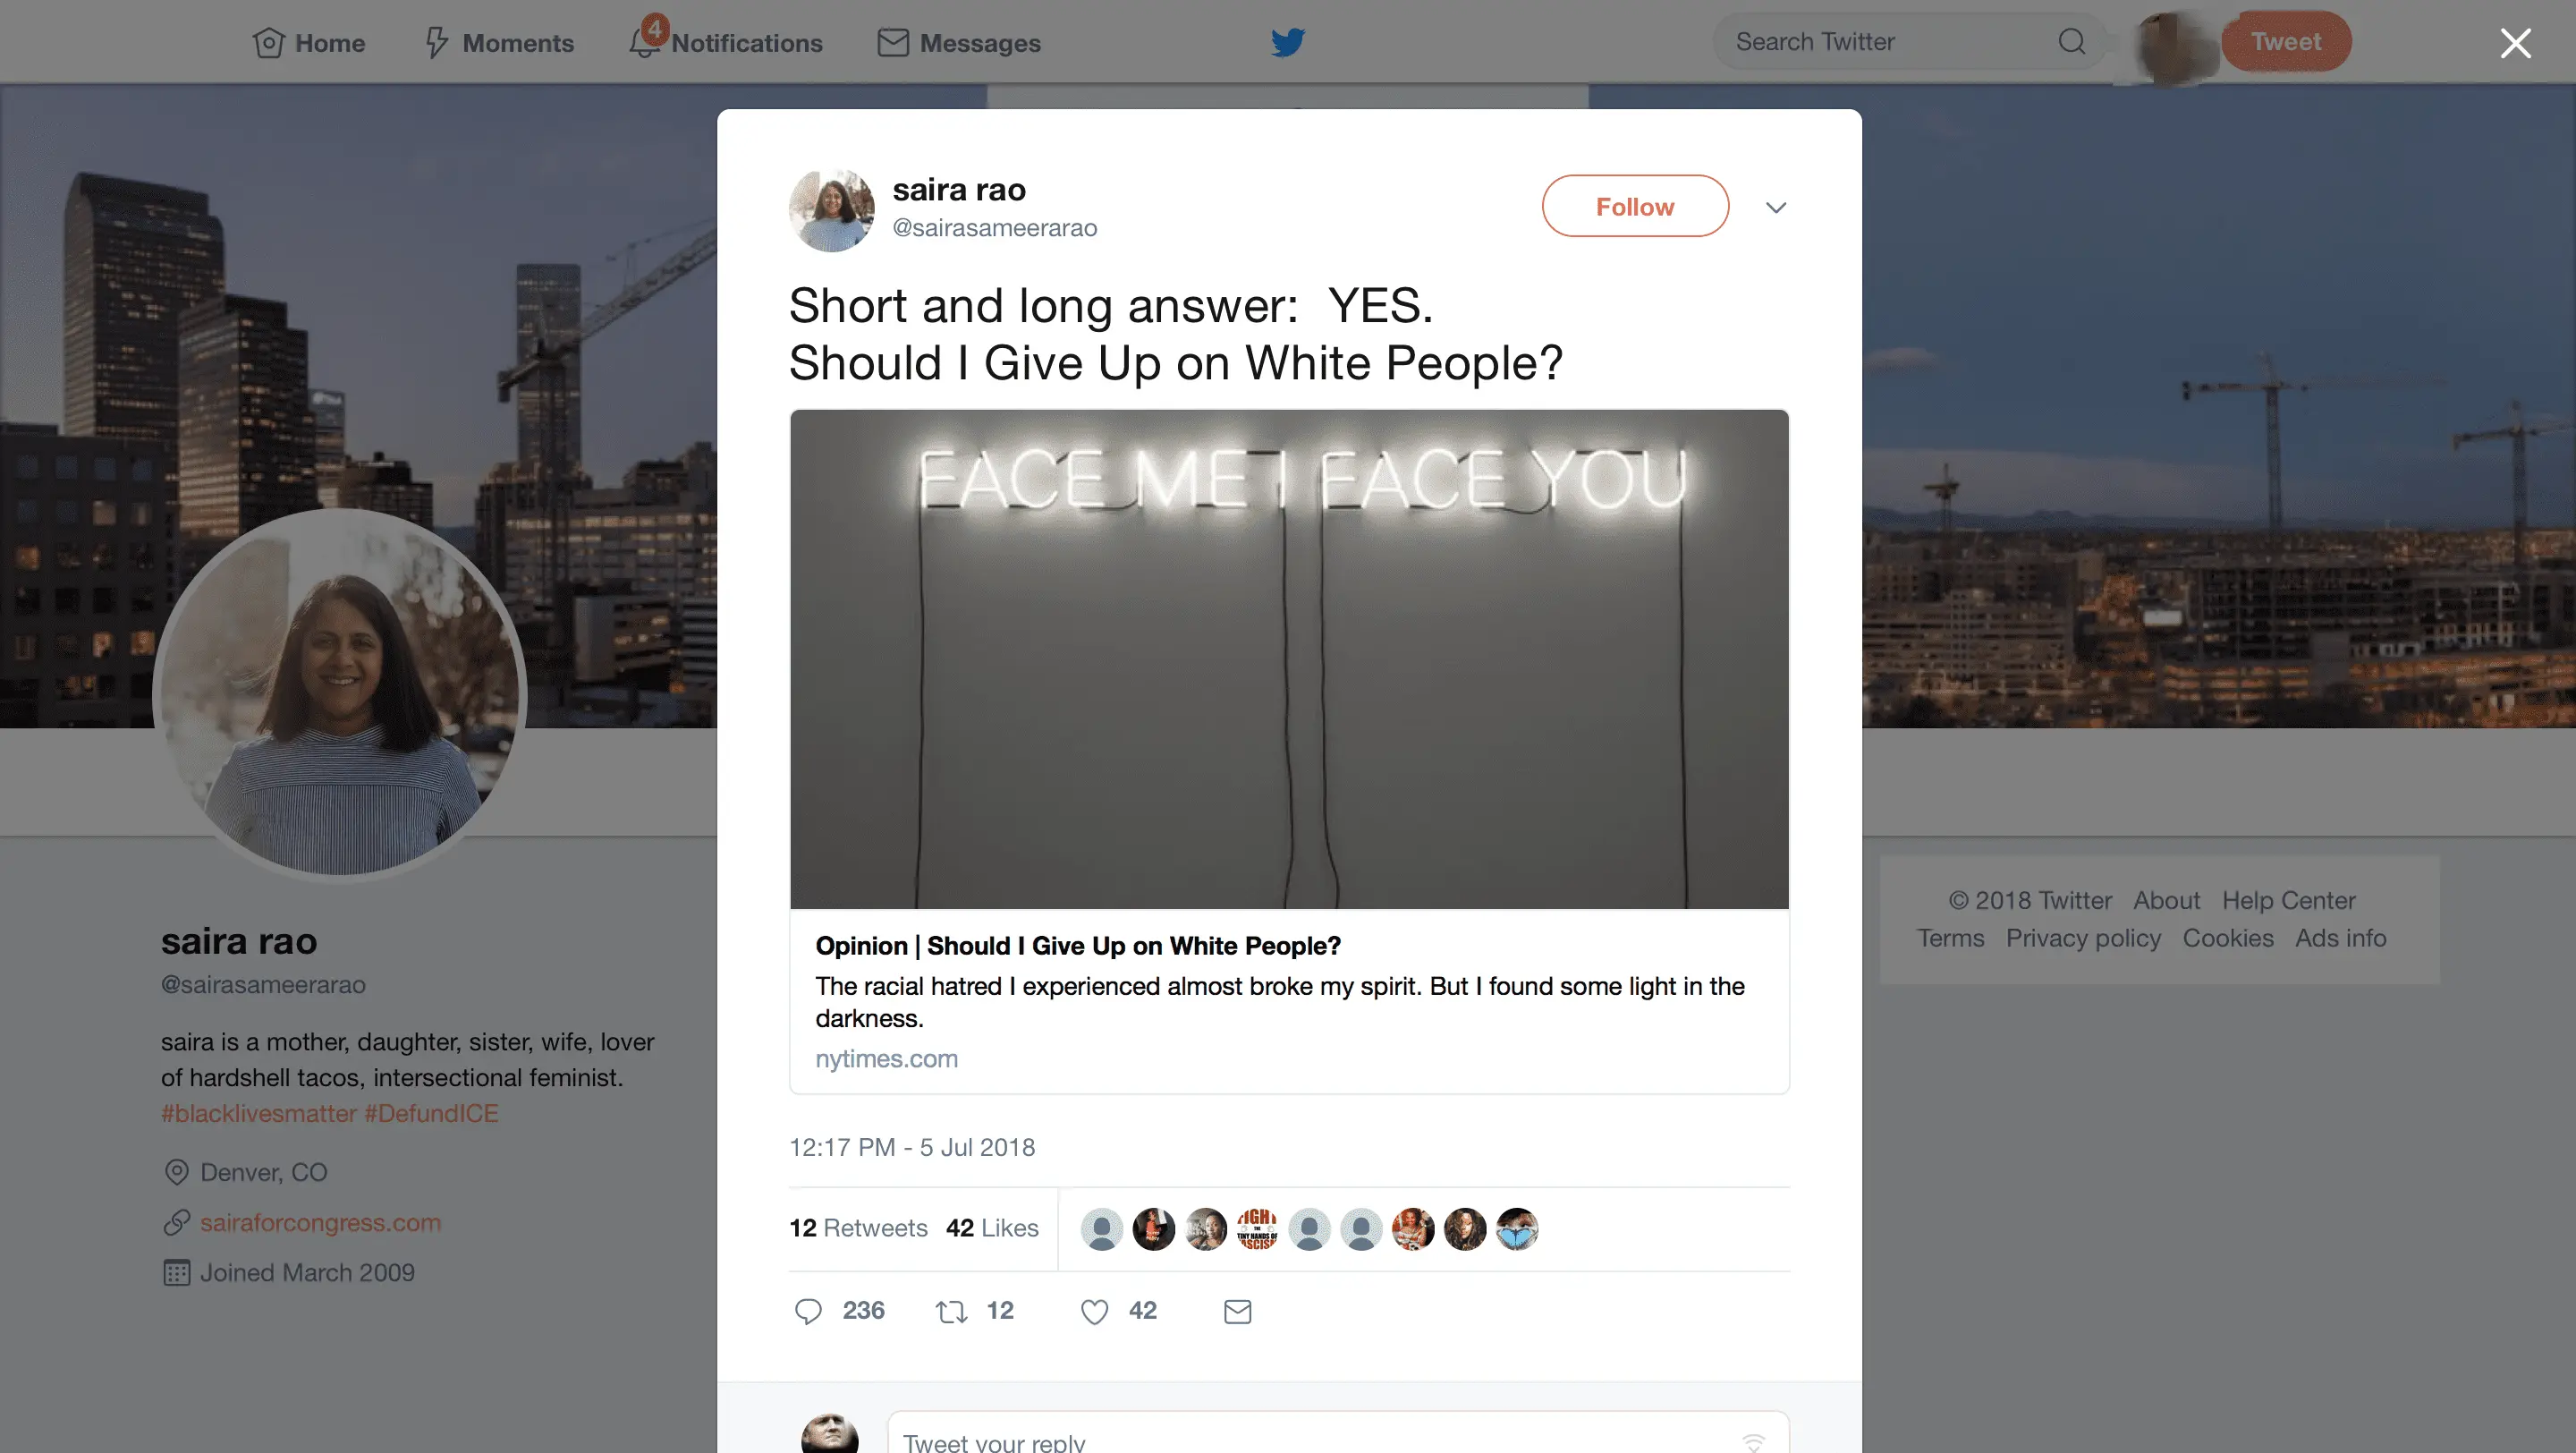Retweet this tweet using the retweet icon
Screen dimensions: 2576x1453
click(951, 1311)
